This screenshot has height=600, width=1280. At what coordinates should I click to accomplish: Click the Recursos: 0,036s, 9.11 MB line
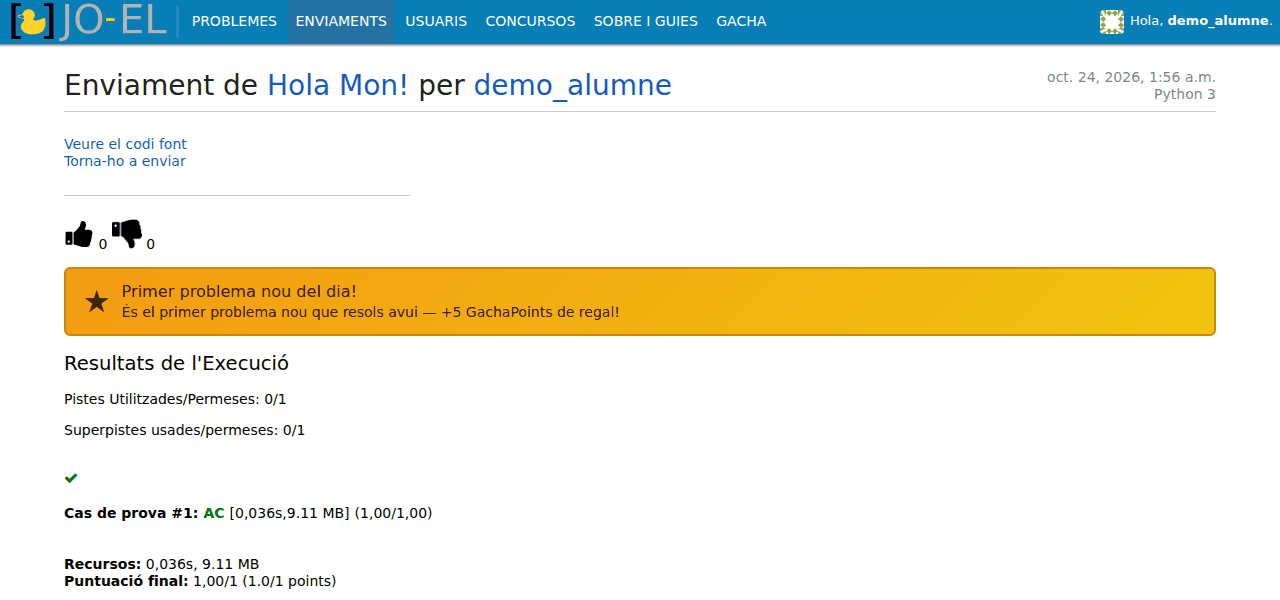pos(161,564)
